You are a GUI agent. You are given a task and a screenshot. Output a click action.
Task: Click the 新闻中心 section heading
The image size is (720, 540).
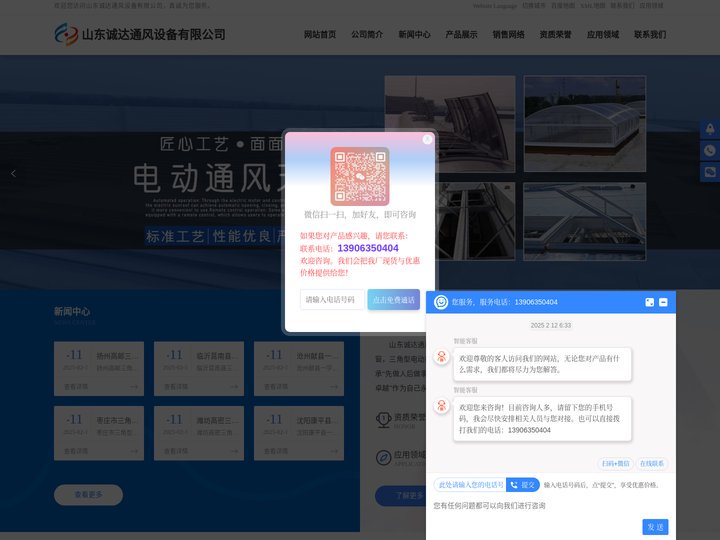[72, 311]
